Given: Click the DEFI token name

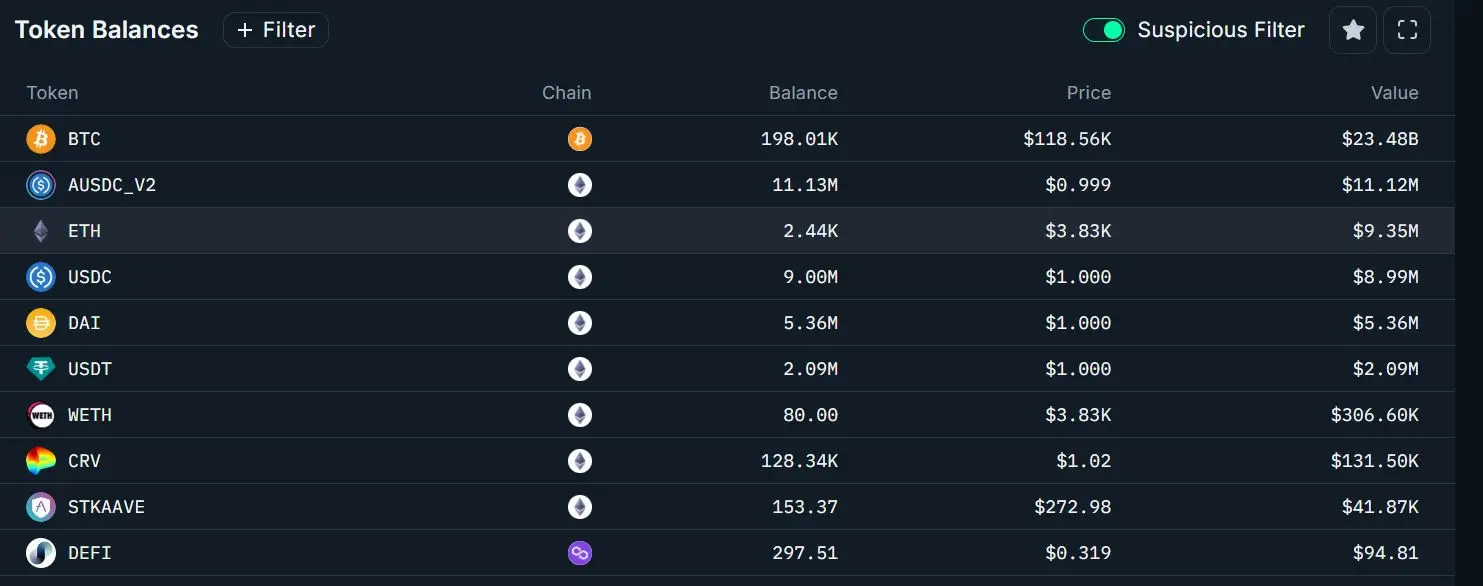Looking at the screenshot, I should (90, 553).
